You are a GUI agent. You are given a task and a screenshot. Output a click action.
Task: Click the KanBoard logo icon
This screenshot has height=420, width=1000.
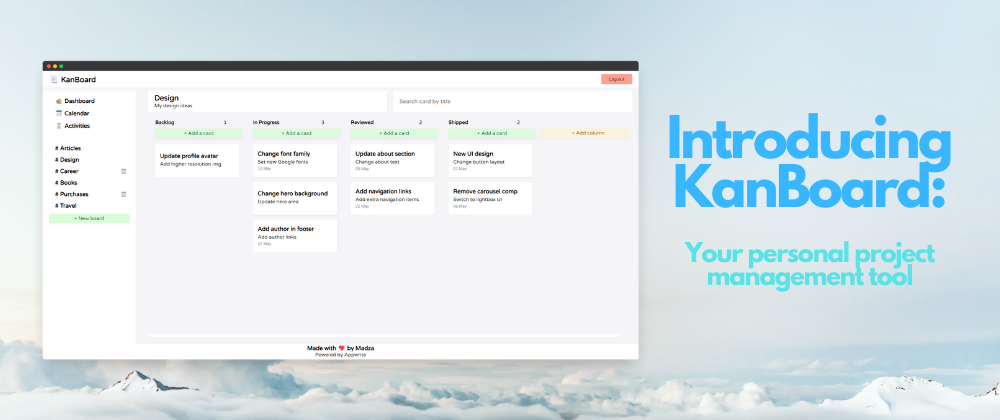pos(54,80)
